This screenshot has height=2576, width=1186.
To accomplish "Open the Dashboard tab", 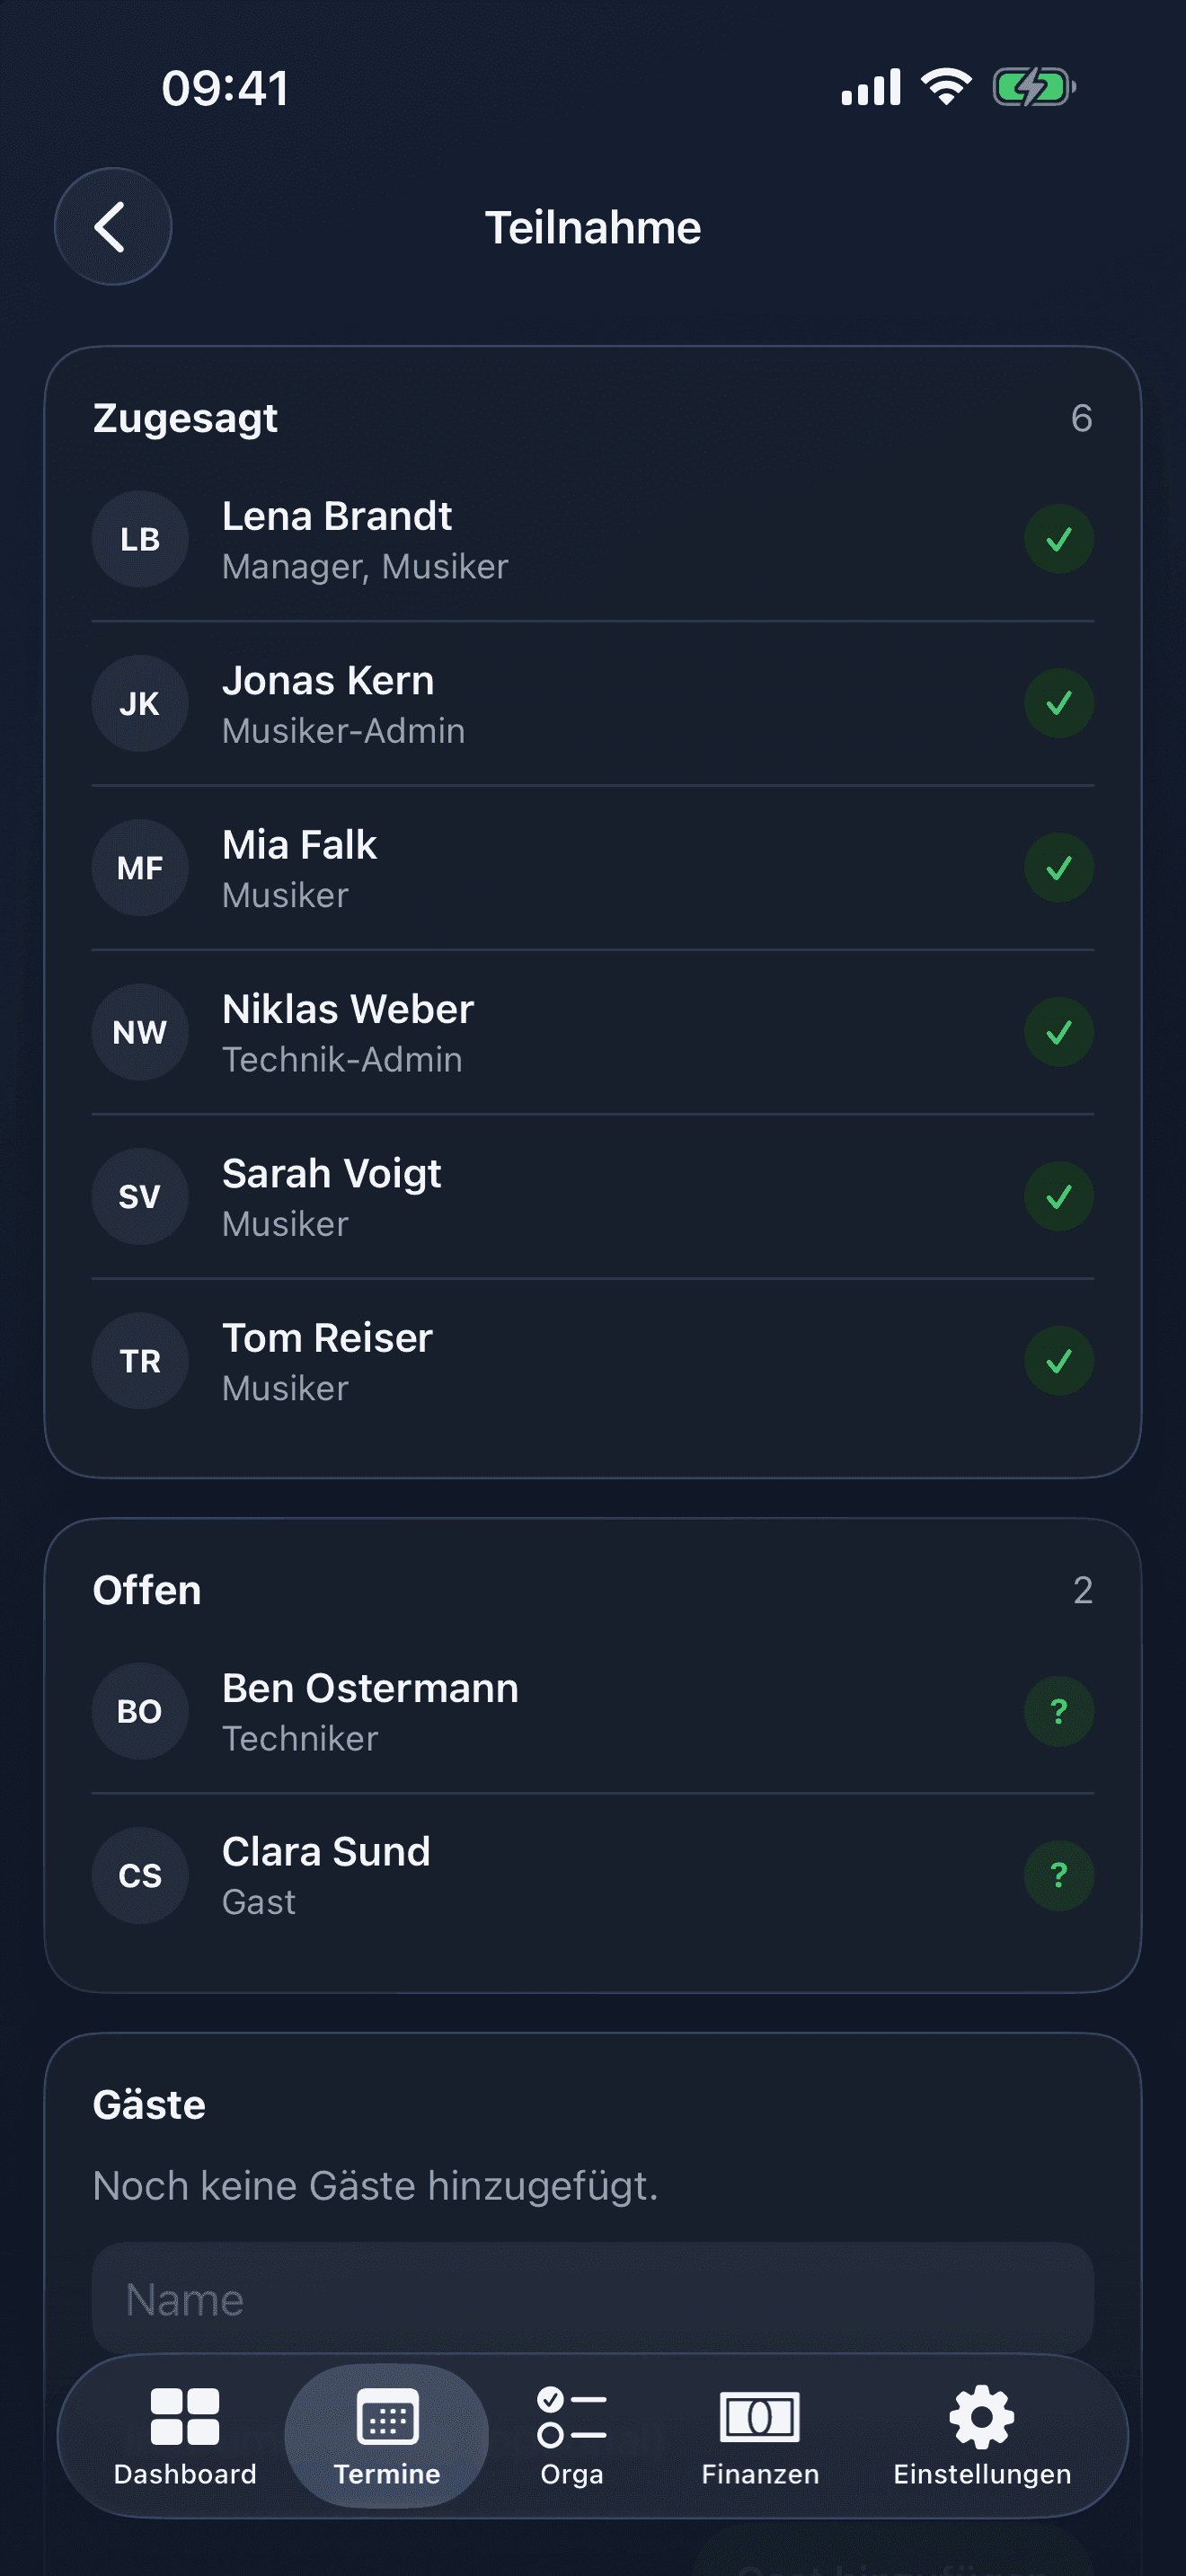I will [185, 2436].
